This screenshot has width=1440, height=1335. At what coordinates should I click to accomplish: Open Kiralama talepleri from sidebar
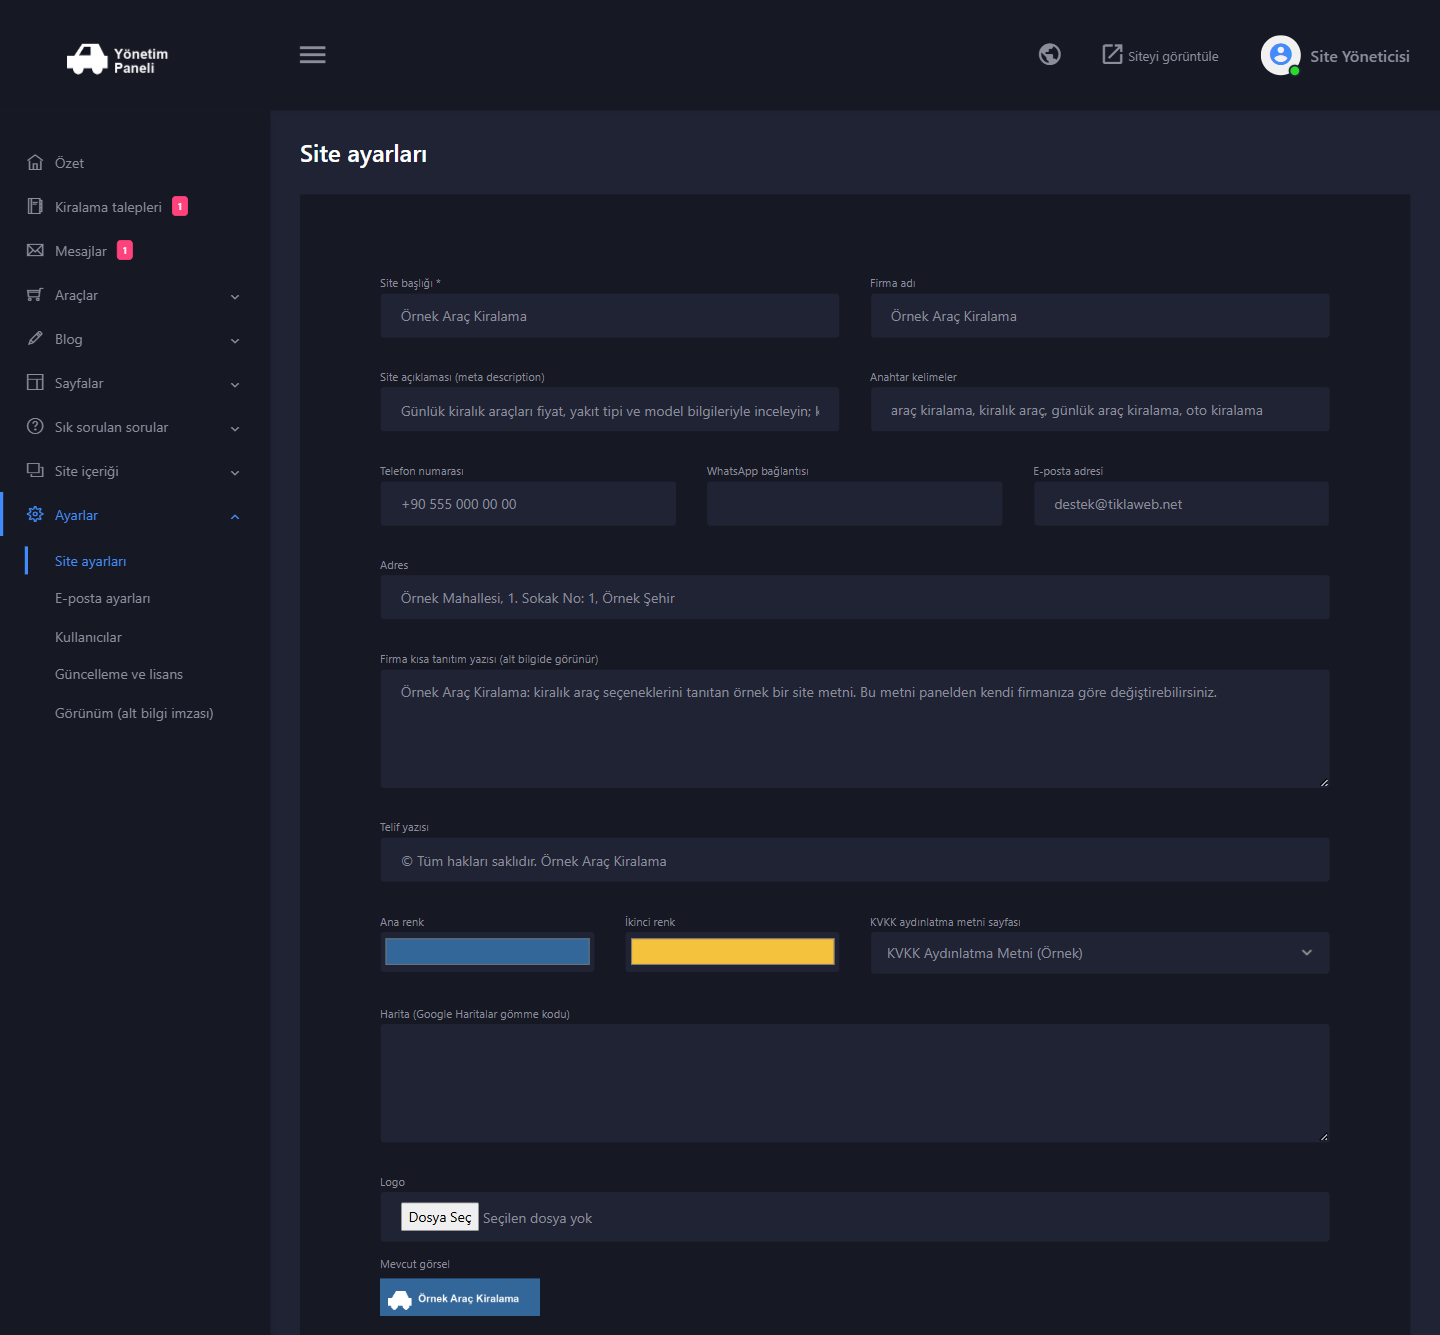tap(108, 207)
